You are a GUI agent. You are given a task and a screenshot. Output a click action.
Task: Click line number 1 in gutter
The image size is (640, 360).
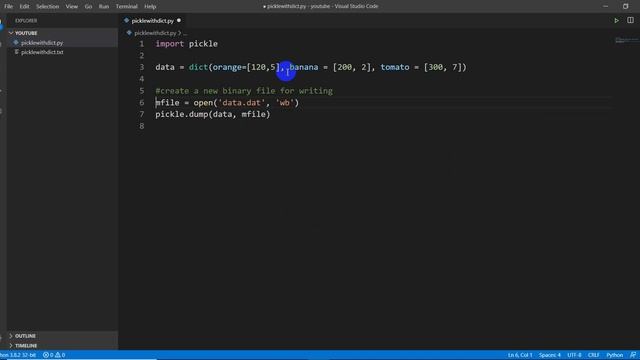(x=142, y=44)
